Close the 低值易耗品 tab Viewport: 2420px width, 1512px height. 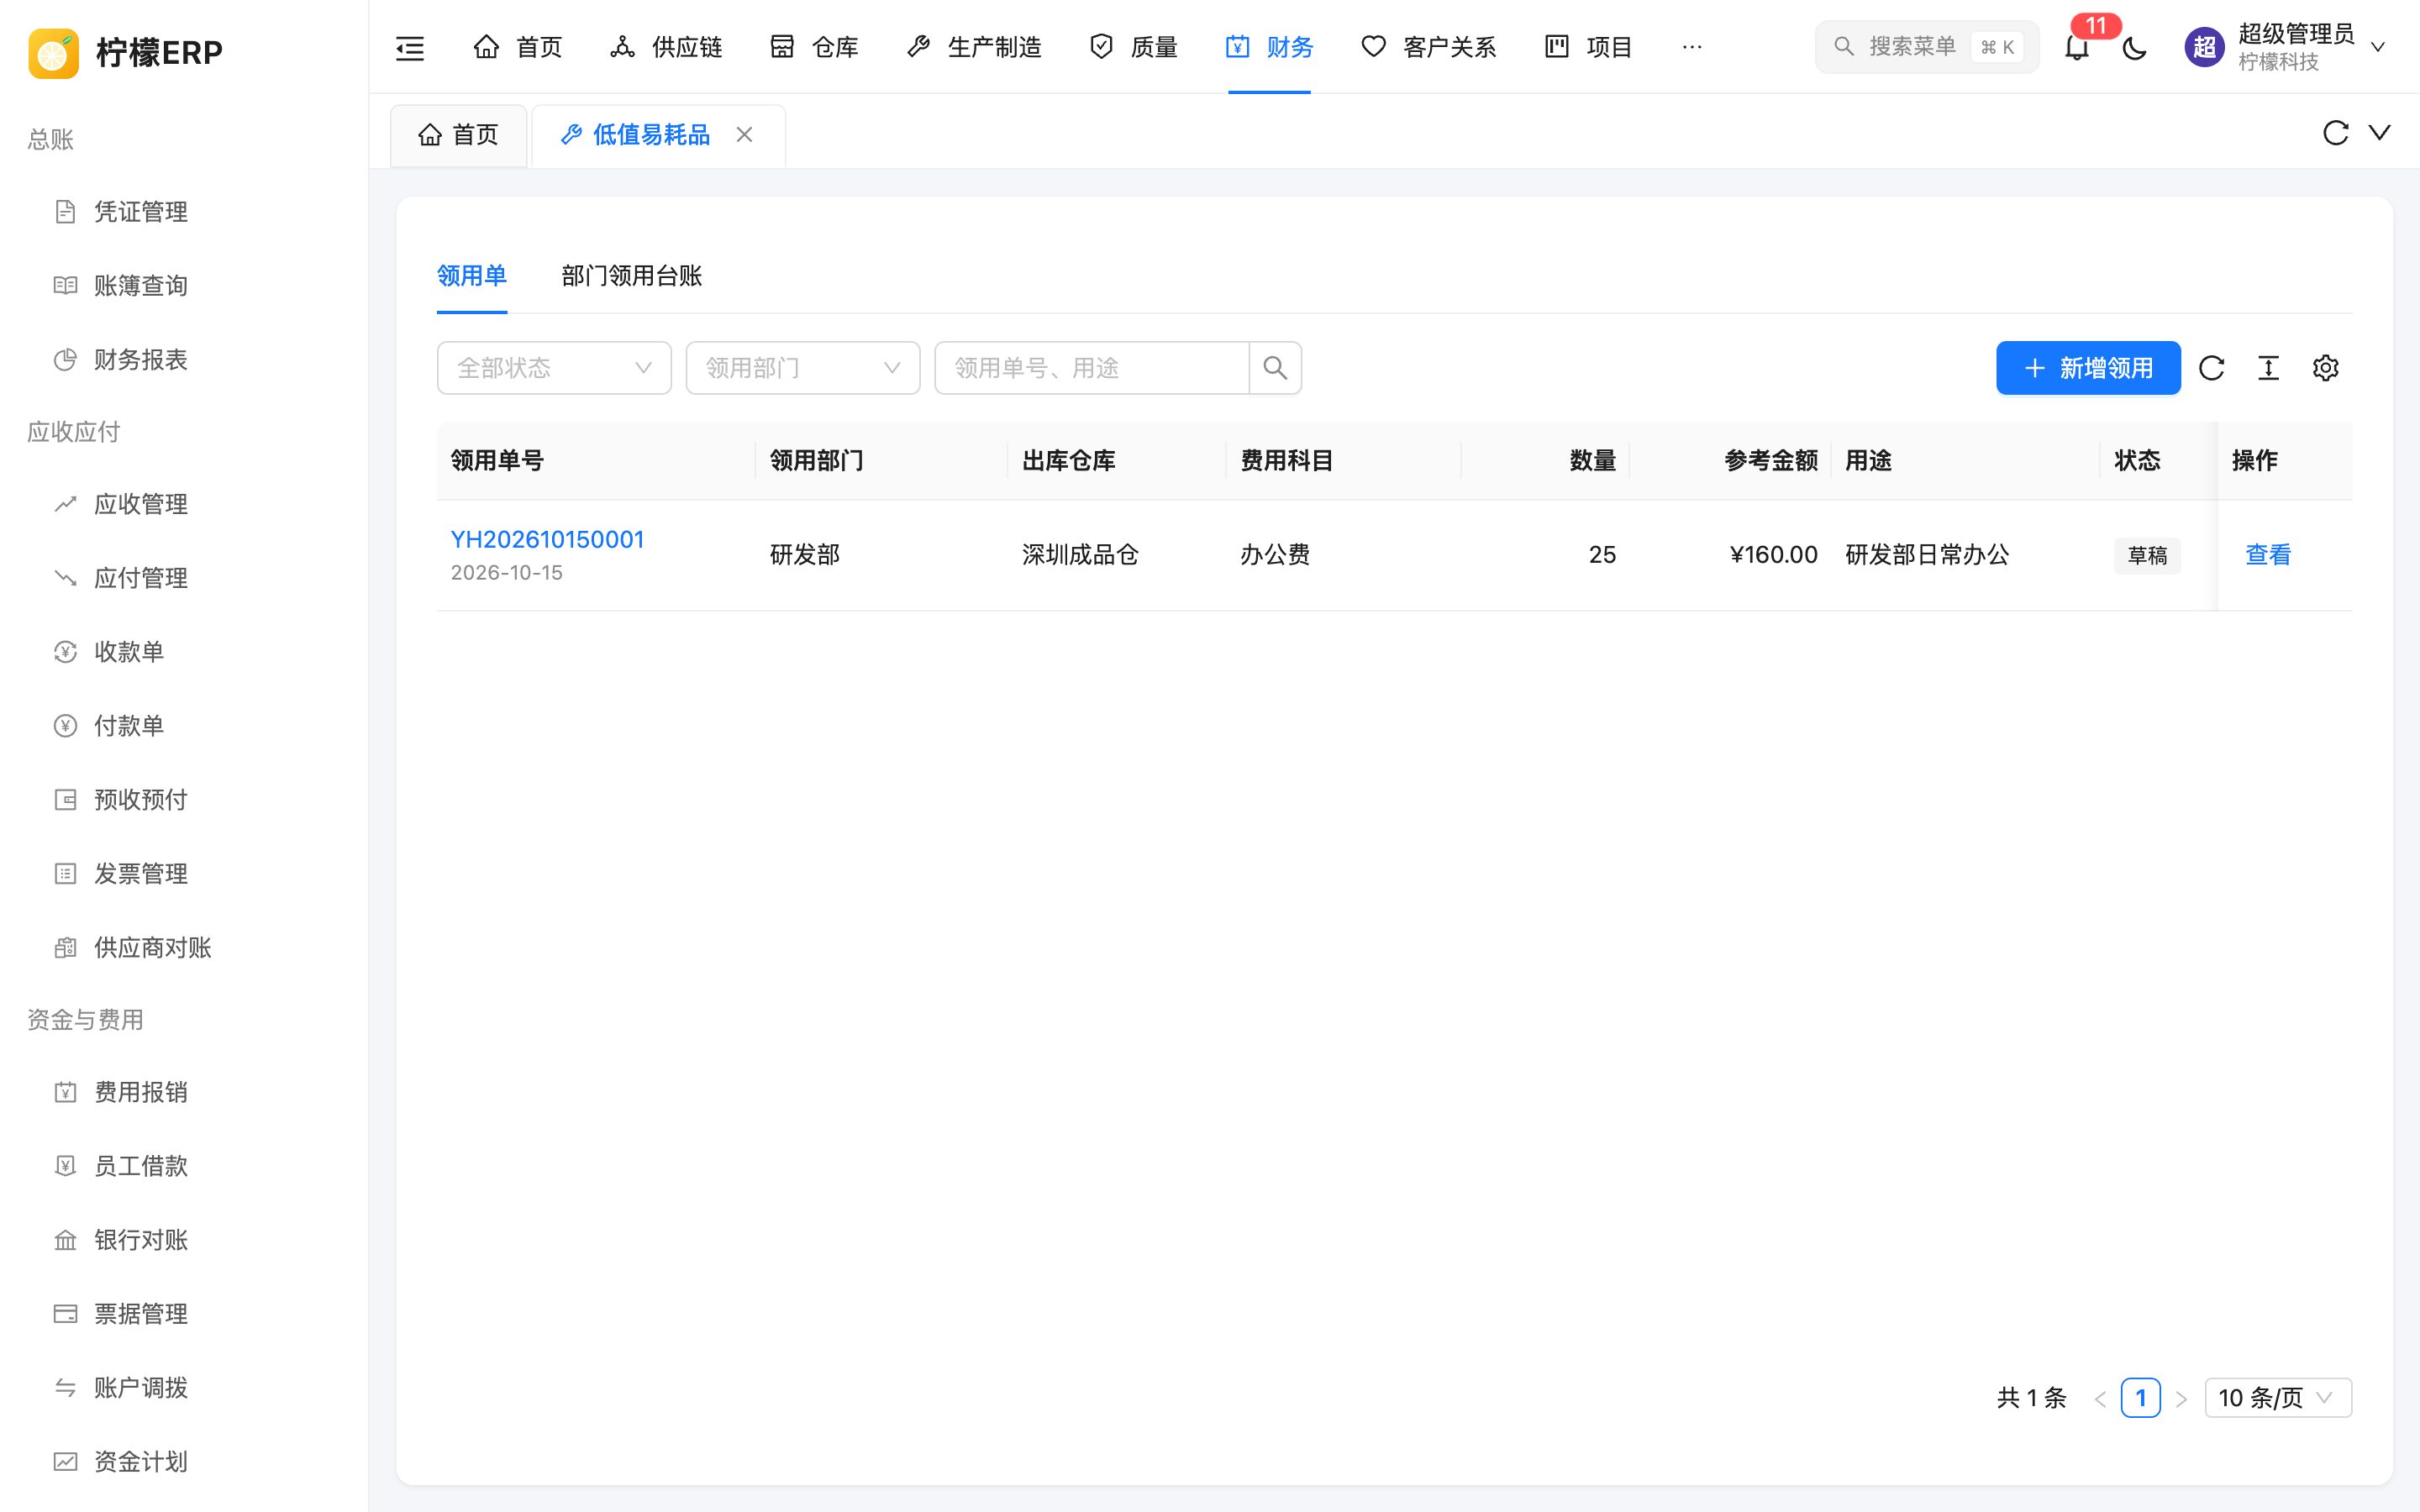744,134
